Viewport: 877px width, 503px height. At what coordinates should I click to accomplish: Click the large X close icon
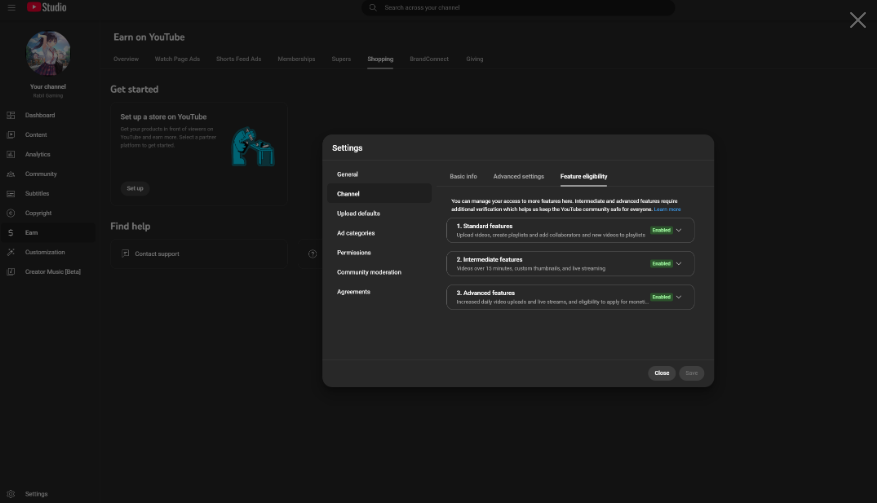click(x=857, y=20)
